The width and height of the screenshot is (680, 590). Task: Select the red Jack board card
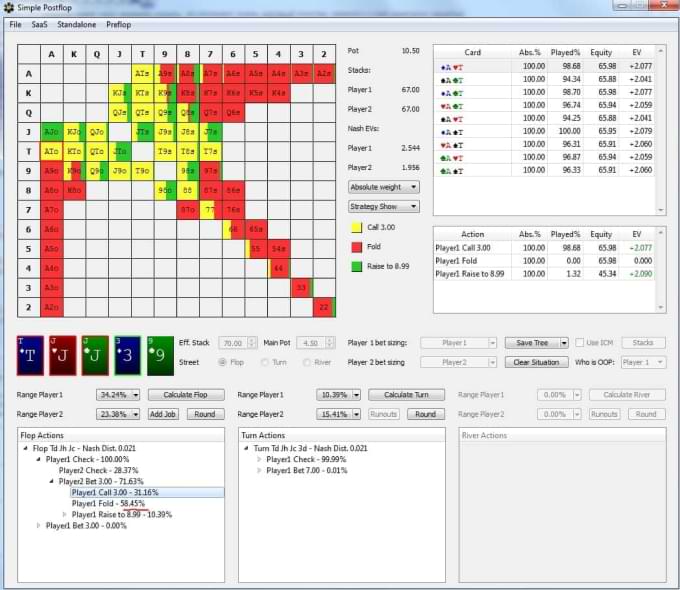[63, 355]
